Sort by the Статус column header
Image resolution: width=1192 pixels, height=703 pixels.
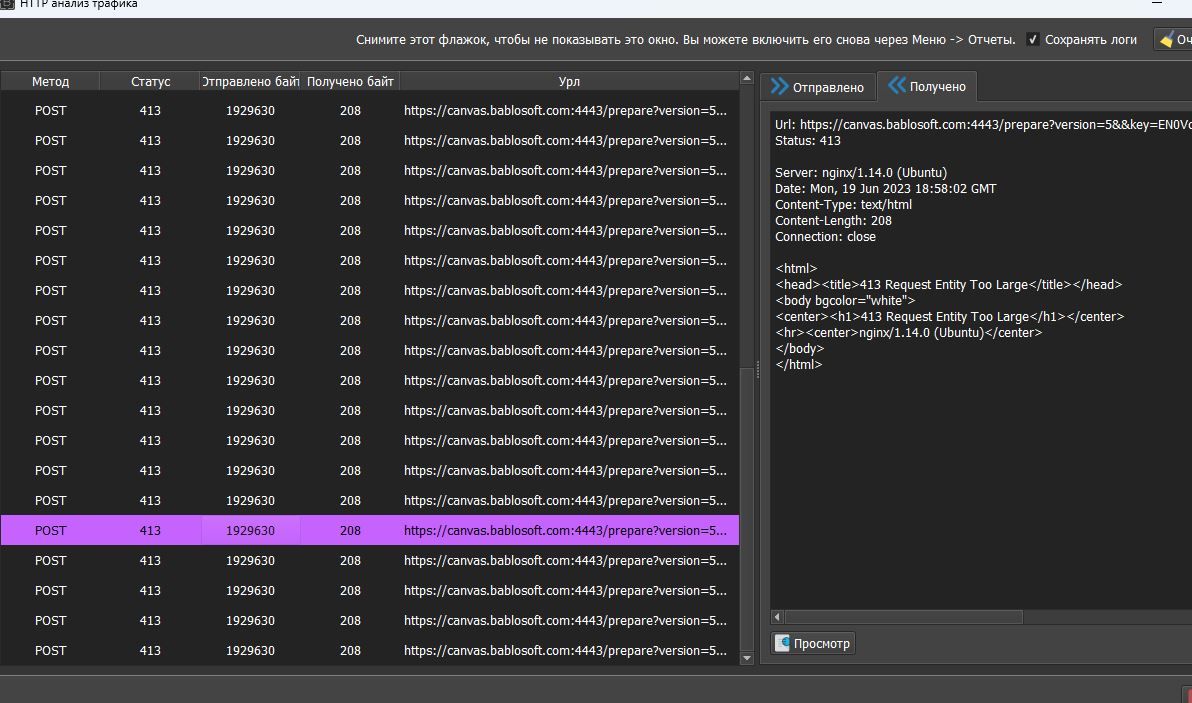pos(149,81)
